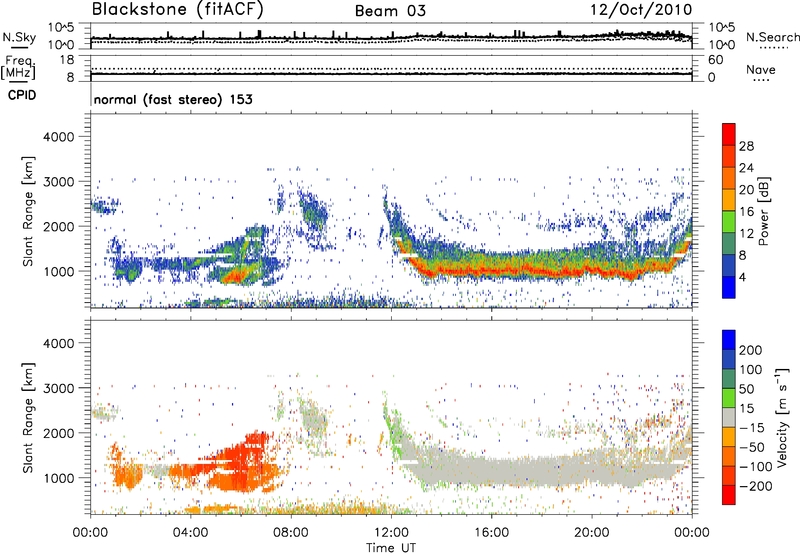Click the "N.Sky" legend label
800x554 pixels.
click(19, 37)
